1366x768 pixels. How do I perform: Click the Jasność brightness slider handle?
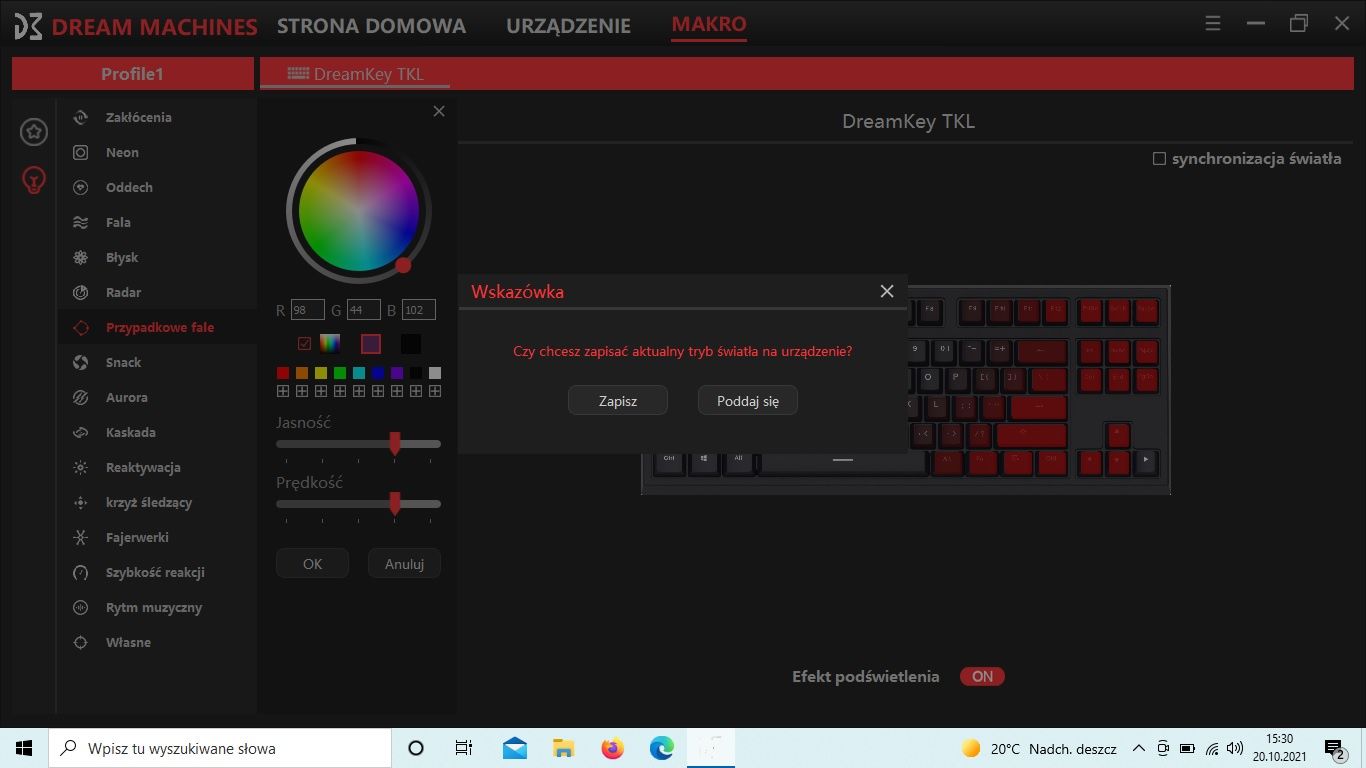point(395,443)
